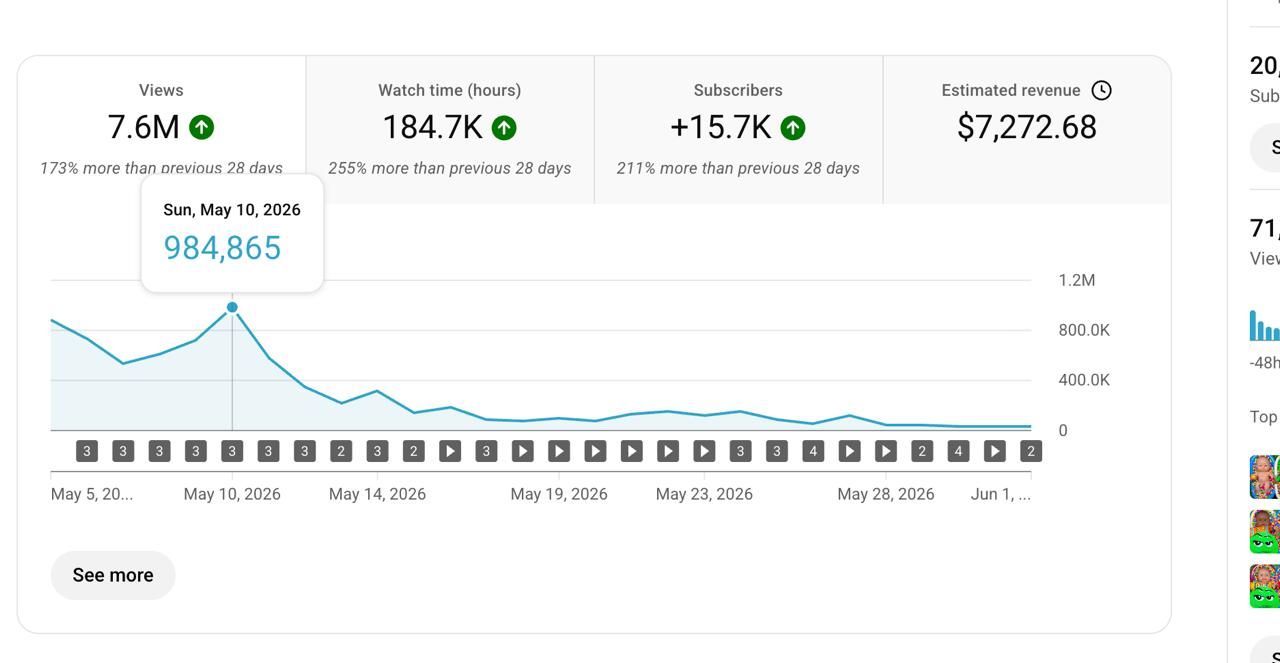Open the 2-video marker for May 15
Screen dimensions: 1280x663
413,451
